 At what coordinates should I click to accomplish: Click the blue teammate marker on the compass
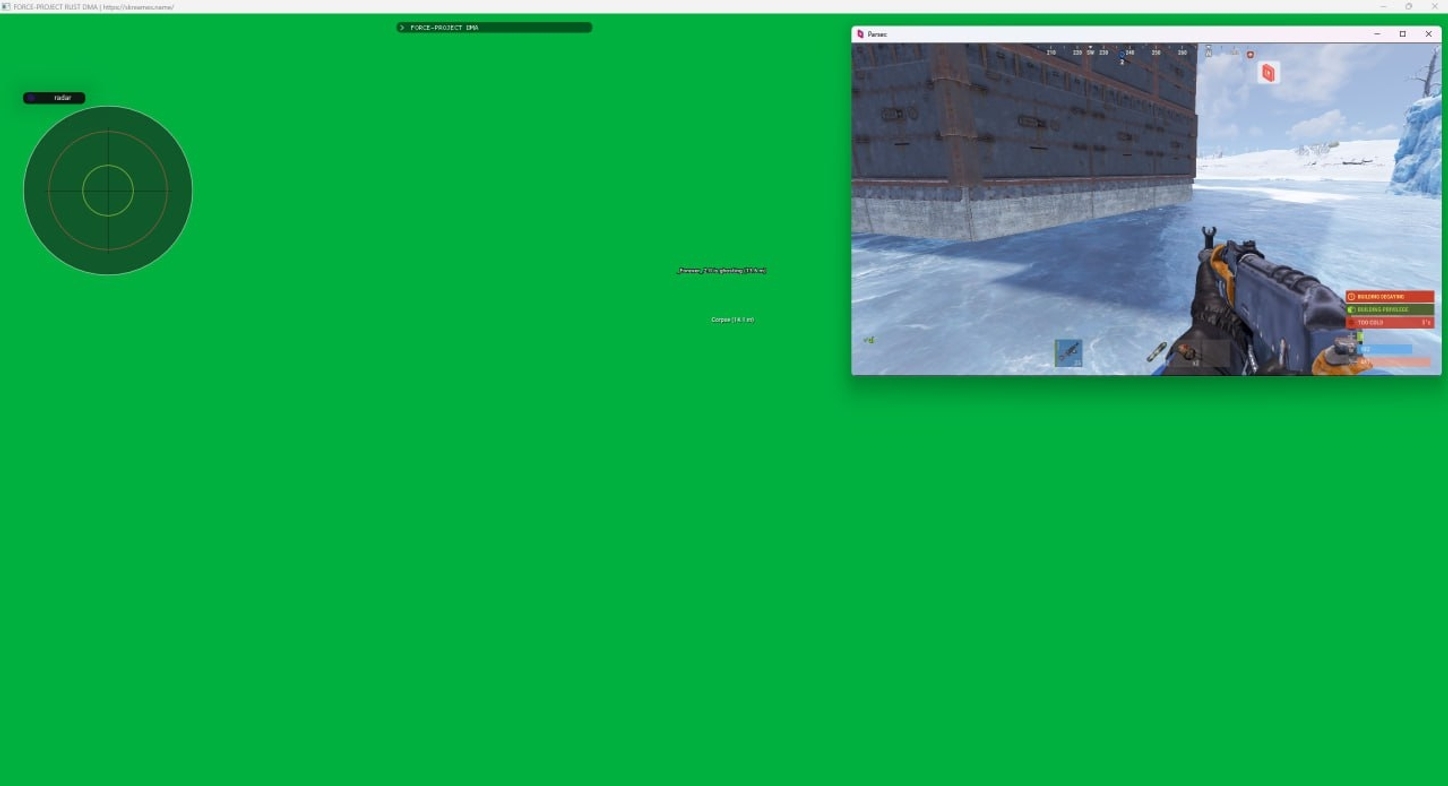pyautogui.click(x=1121, y=55)
